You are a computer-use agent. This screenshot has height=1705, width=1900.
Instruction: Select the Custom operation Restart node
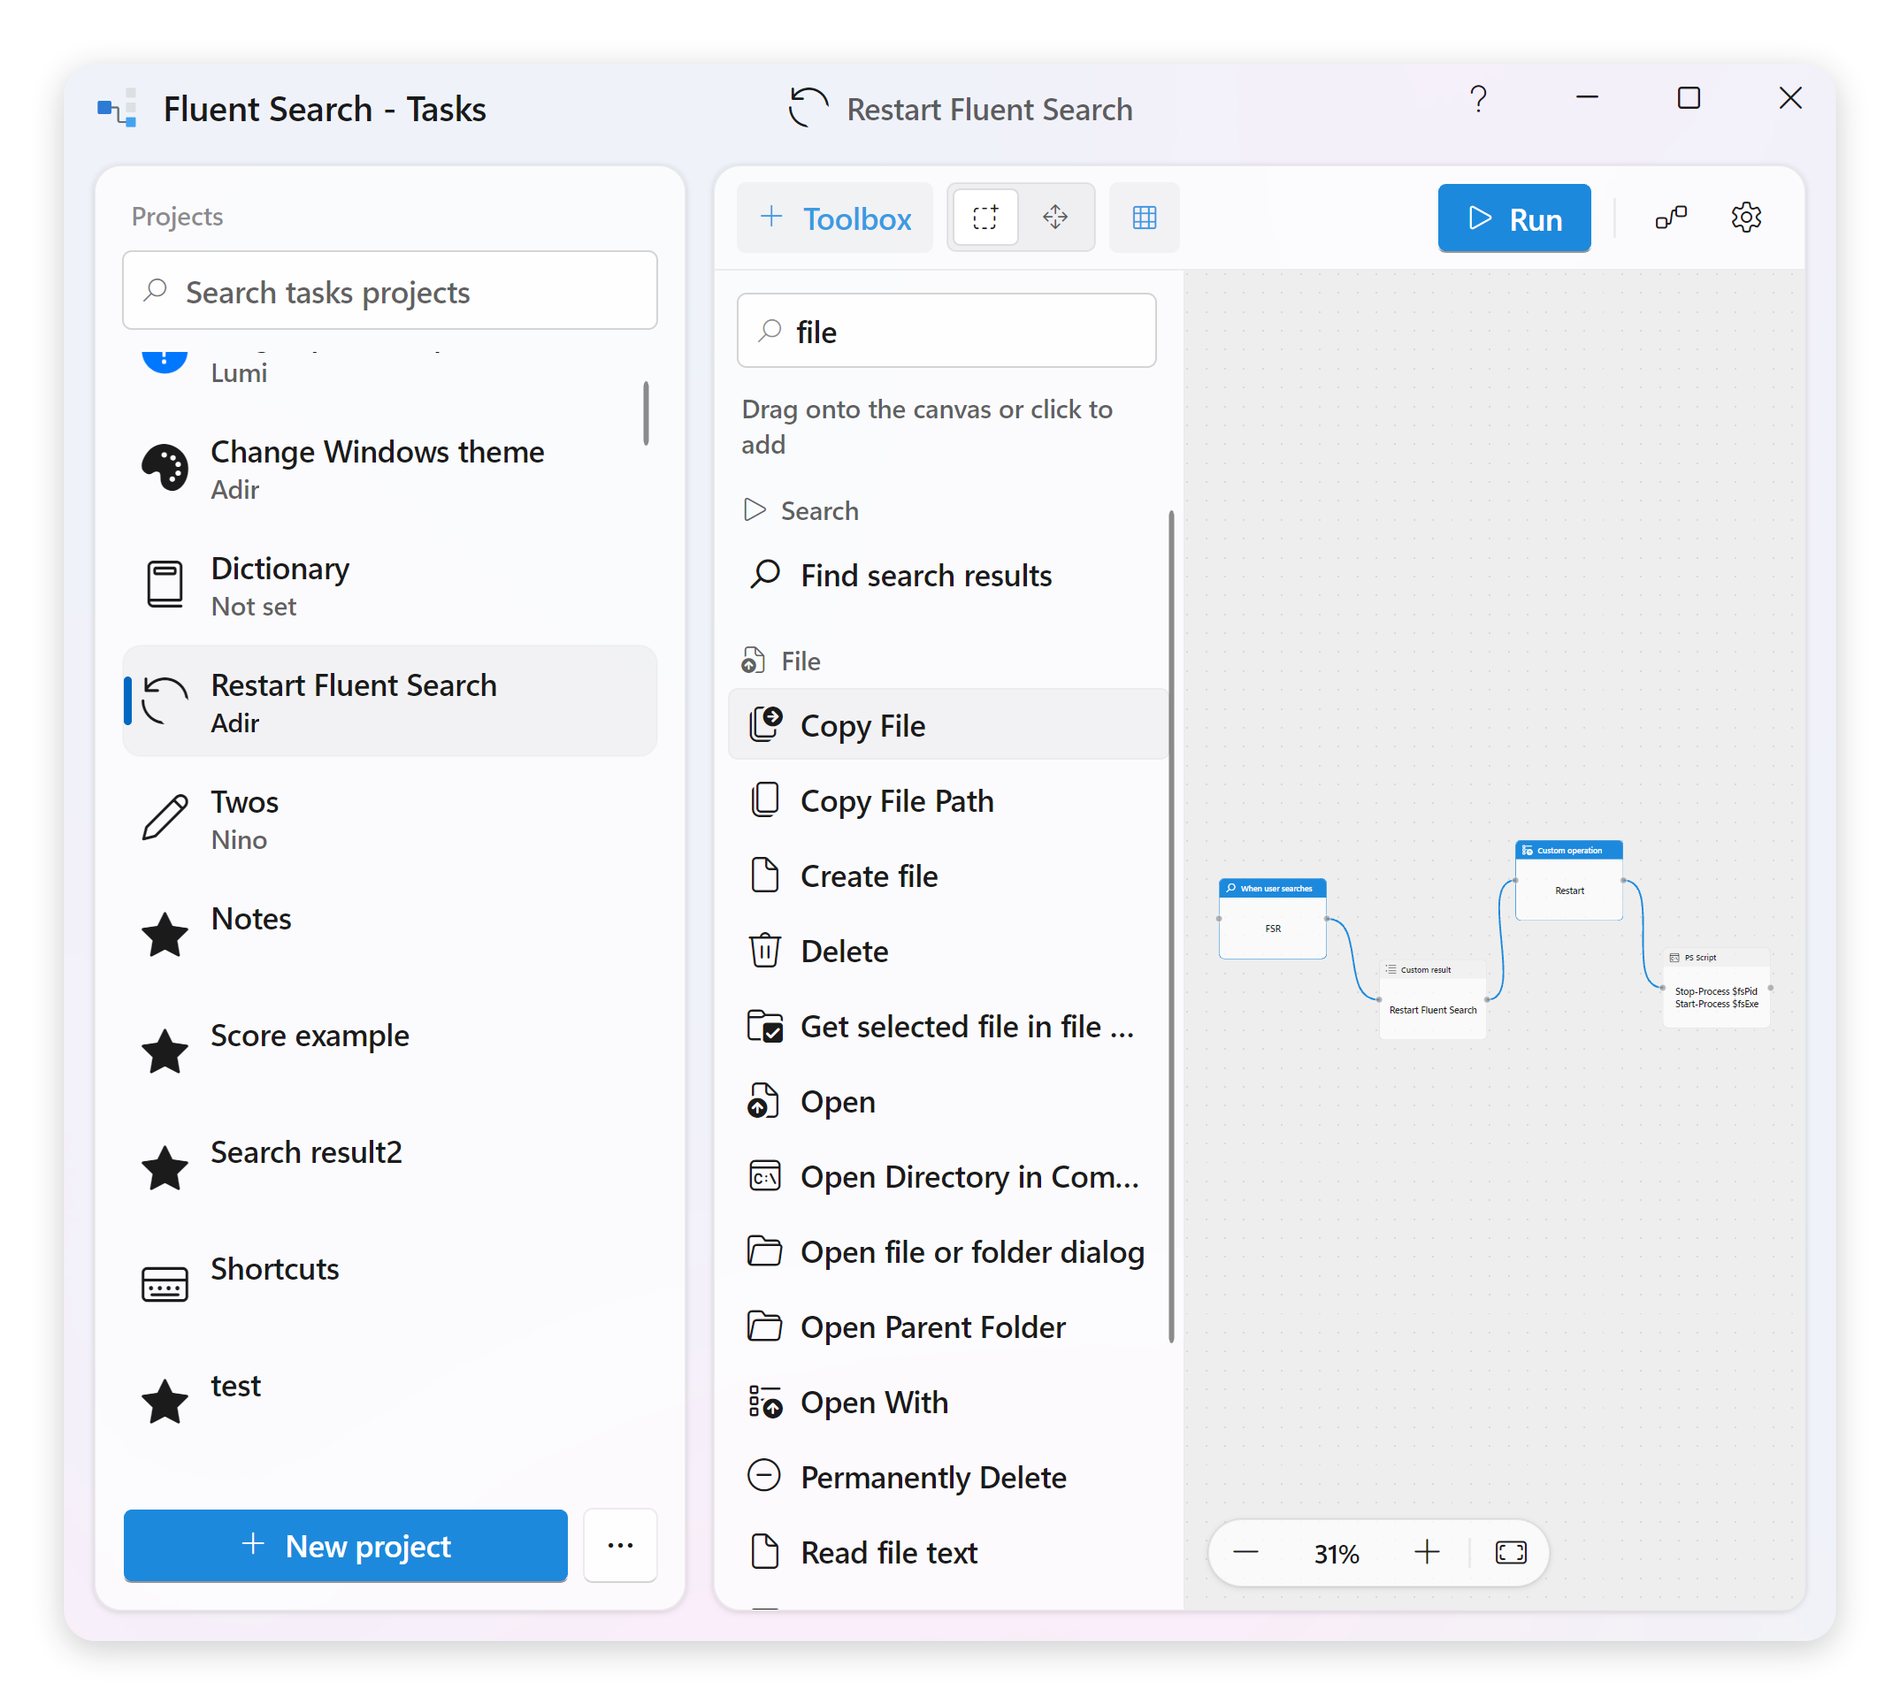coord(1568,880)
